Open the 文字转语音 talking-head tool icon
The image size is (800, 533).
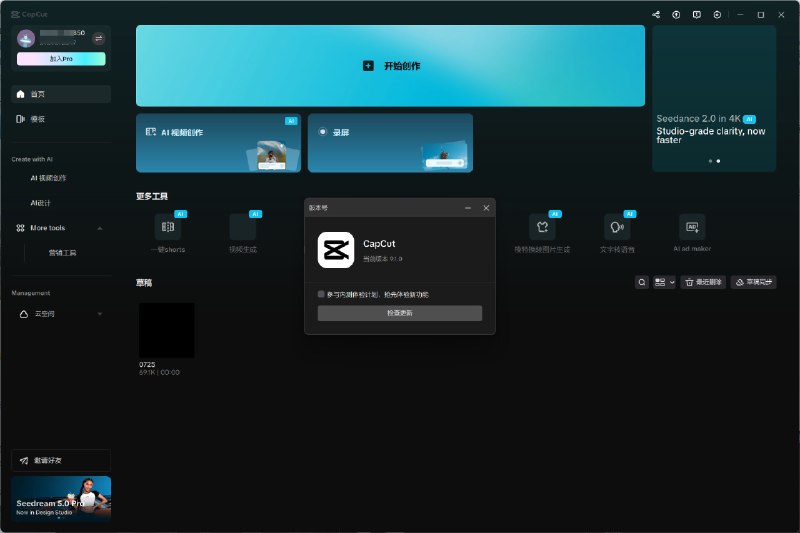coord(617,226)
